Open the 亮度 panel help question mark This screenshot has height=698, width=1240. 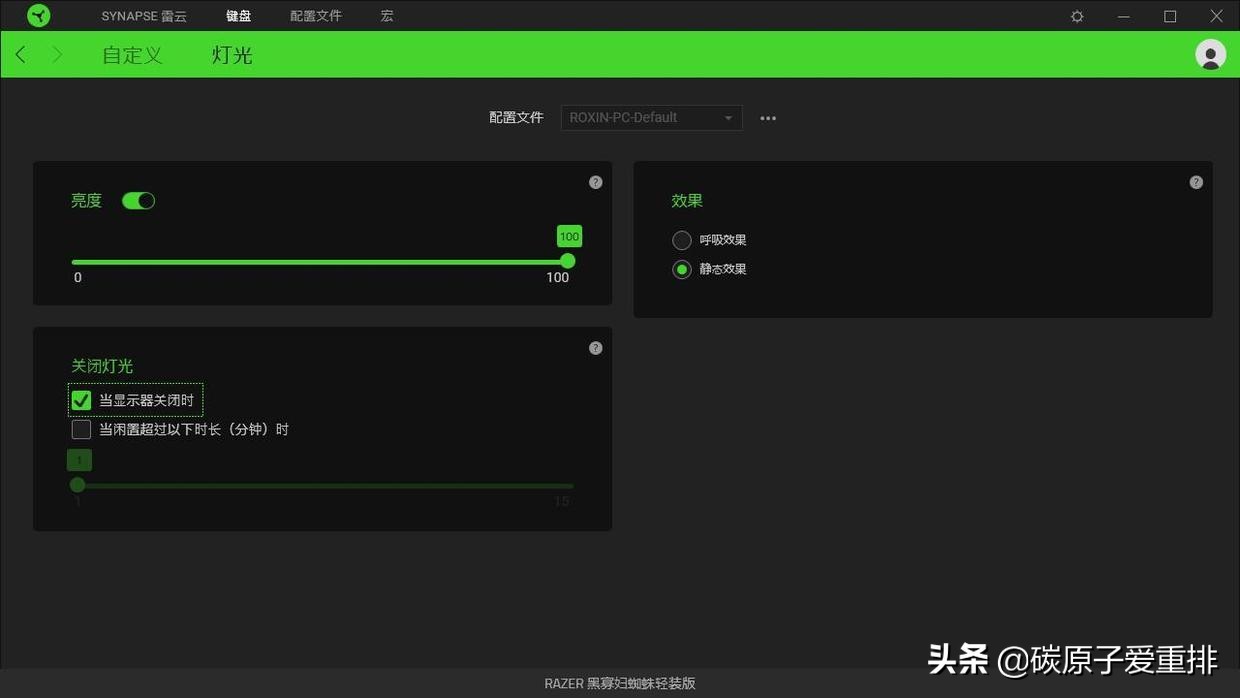[x=595, y=181]
